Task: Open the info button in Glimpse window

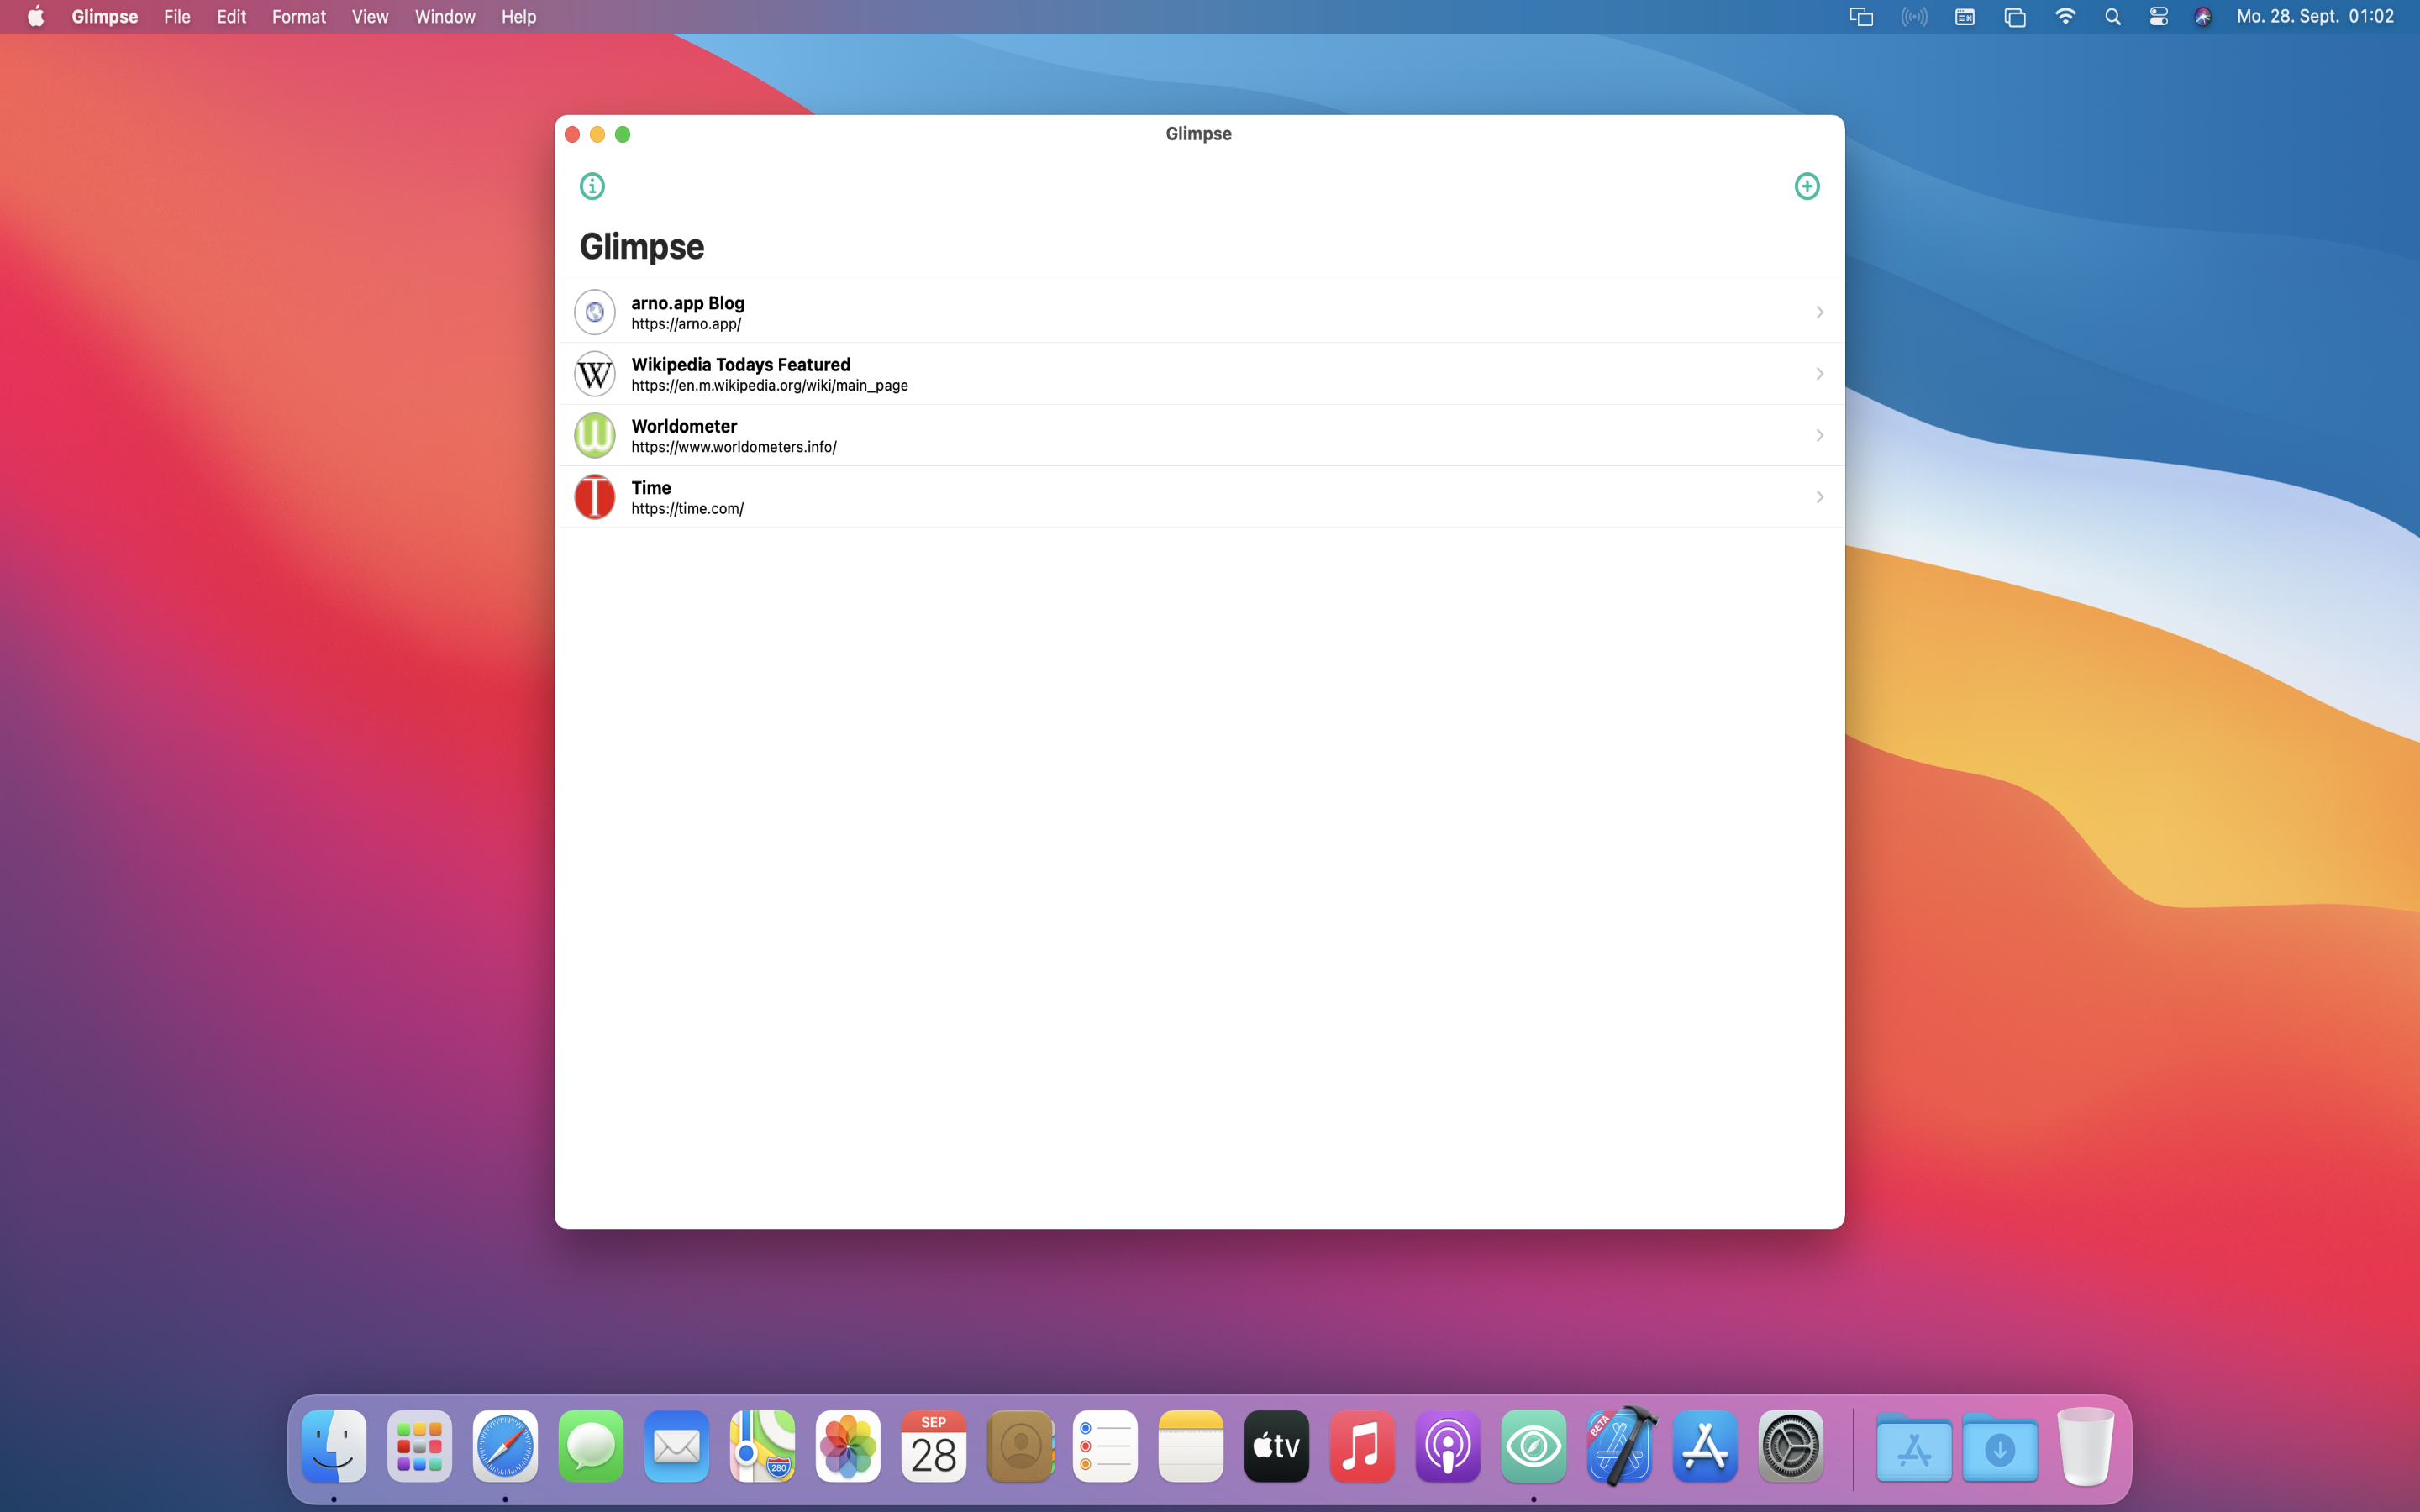Action: pyautogui.click(x=592, y=186)
